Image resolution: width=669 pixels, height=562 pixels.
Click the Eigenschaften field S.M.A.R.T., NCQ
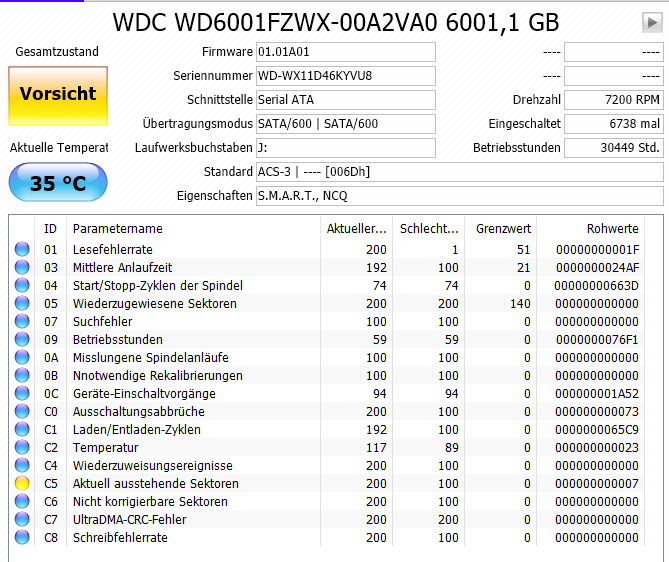(x=460, y=195)
